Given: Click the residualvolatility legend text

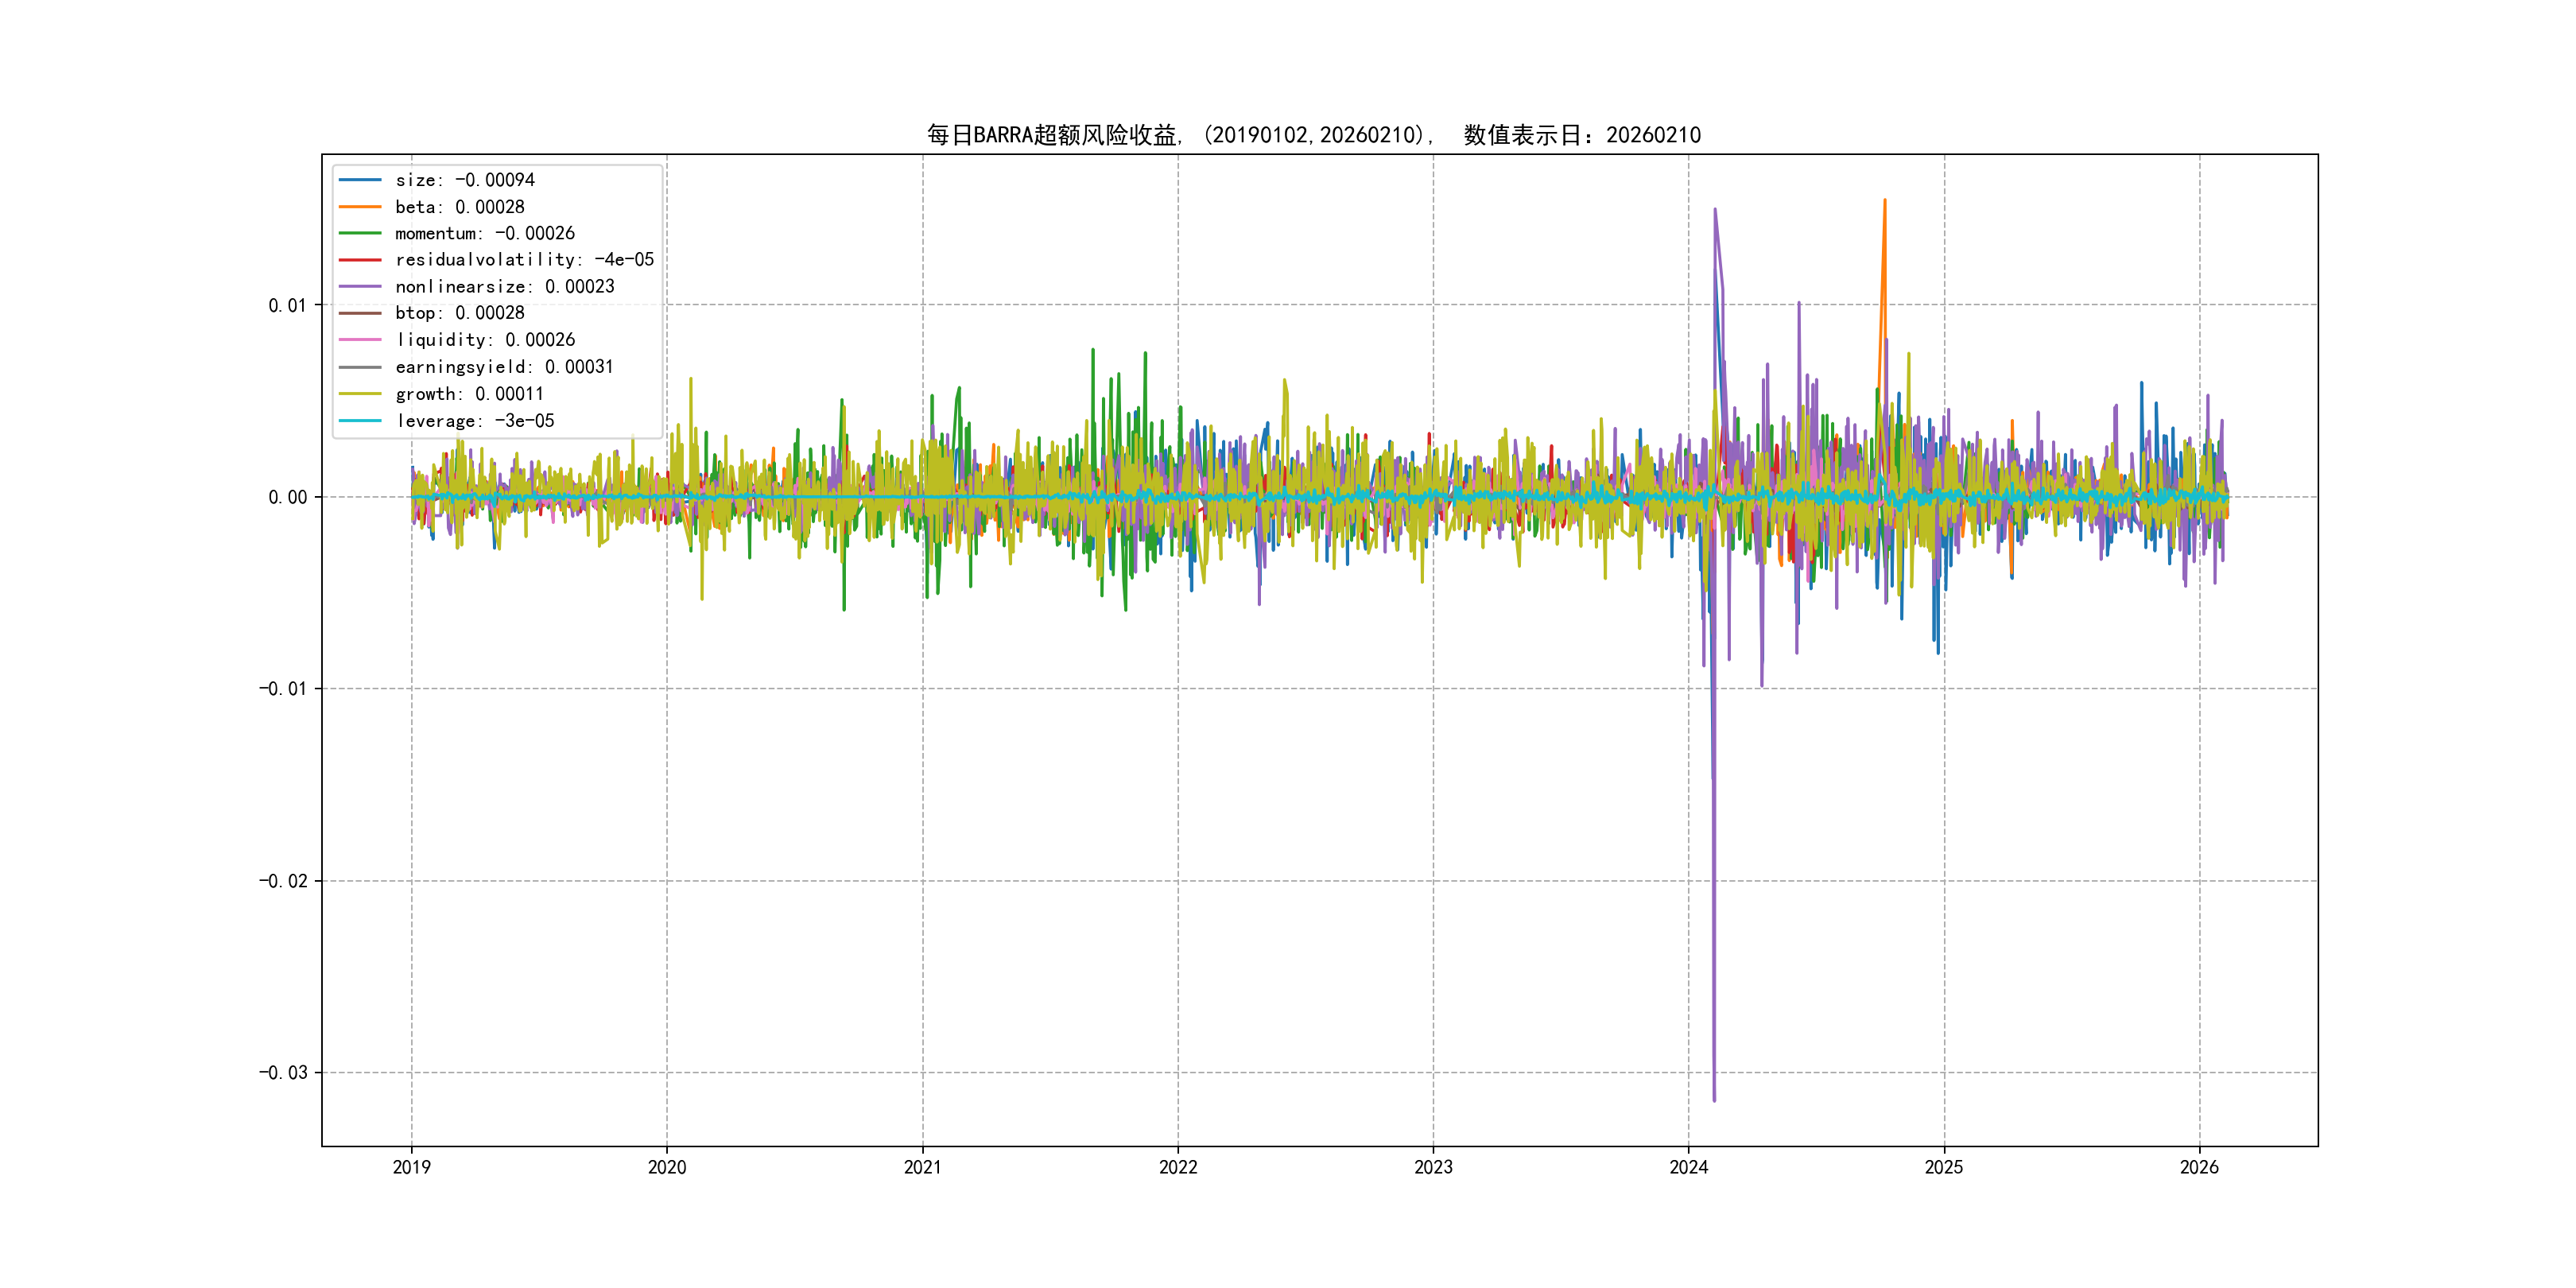Looking at the screenshot, I should 524,260.
